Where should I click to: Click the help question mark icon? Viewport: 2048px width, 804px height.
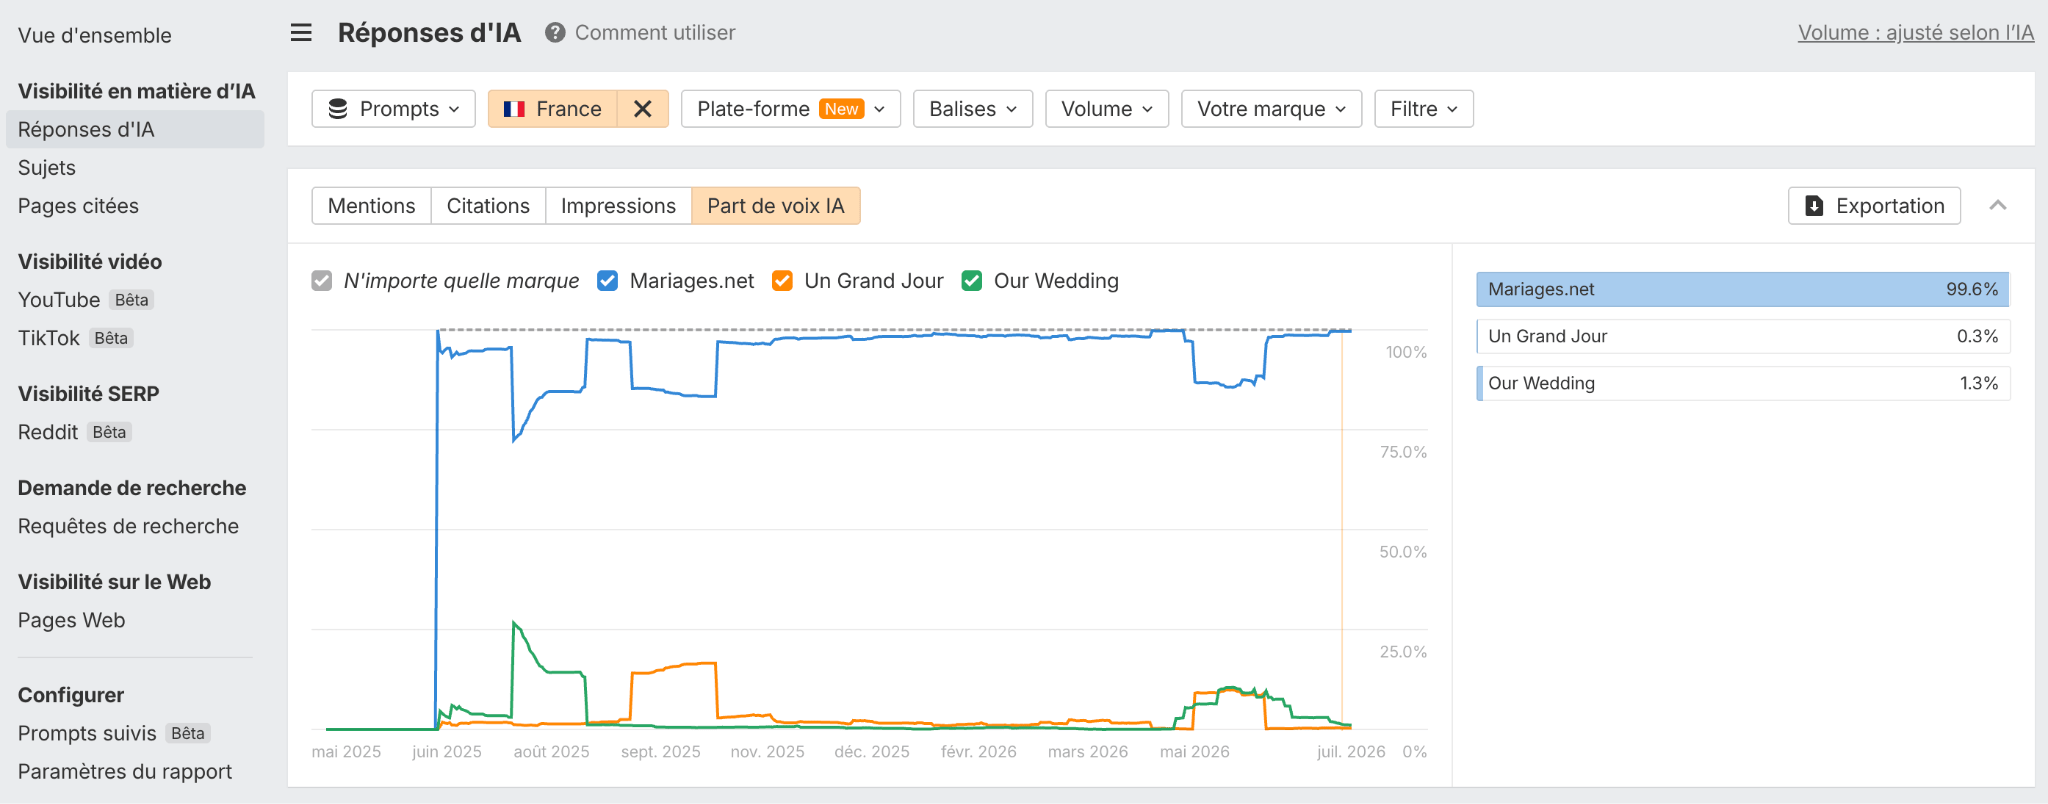555,33
